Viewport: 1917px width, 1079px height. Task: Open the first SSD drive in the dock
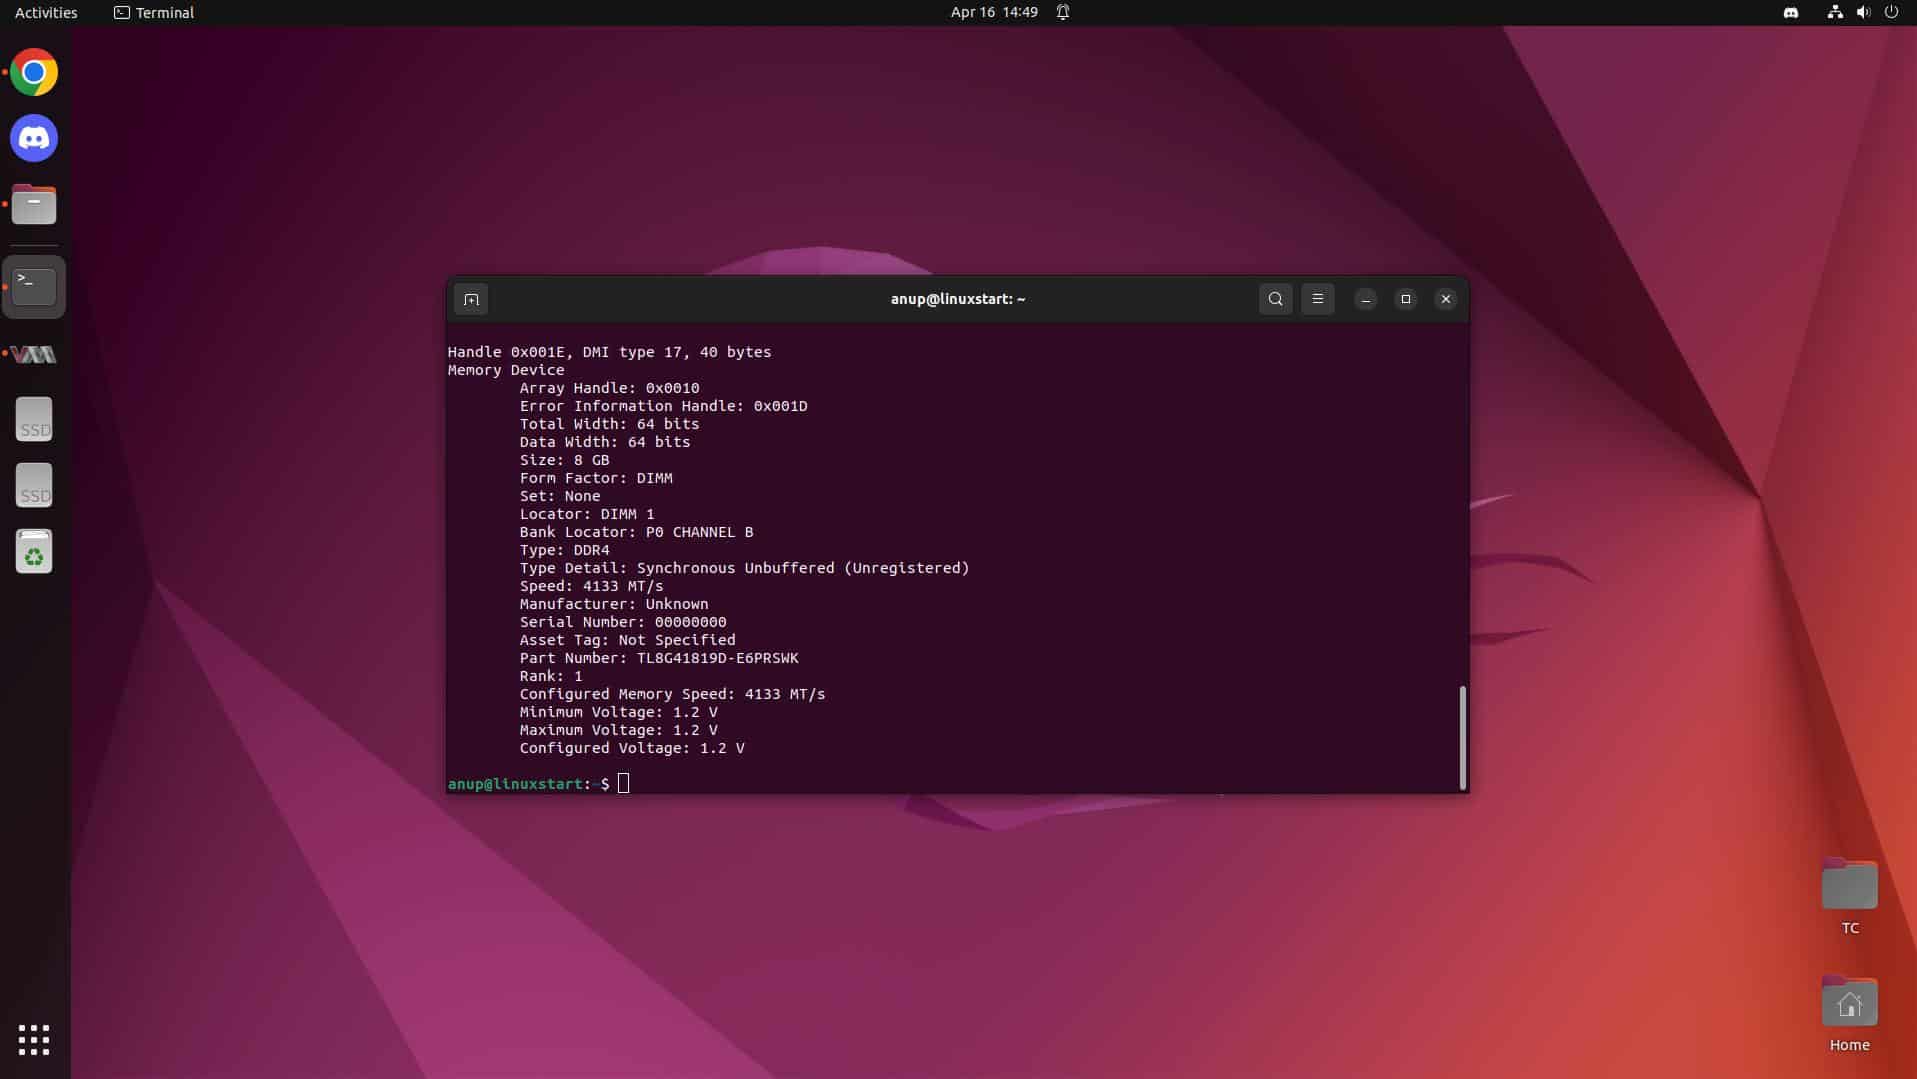33,418
